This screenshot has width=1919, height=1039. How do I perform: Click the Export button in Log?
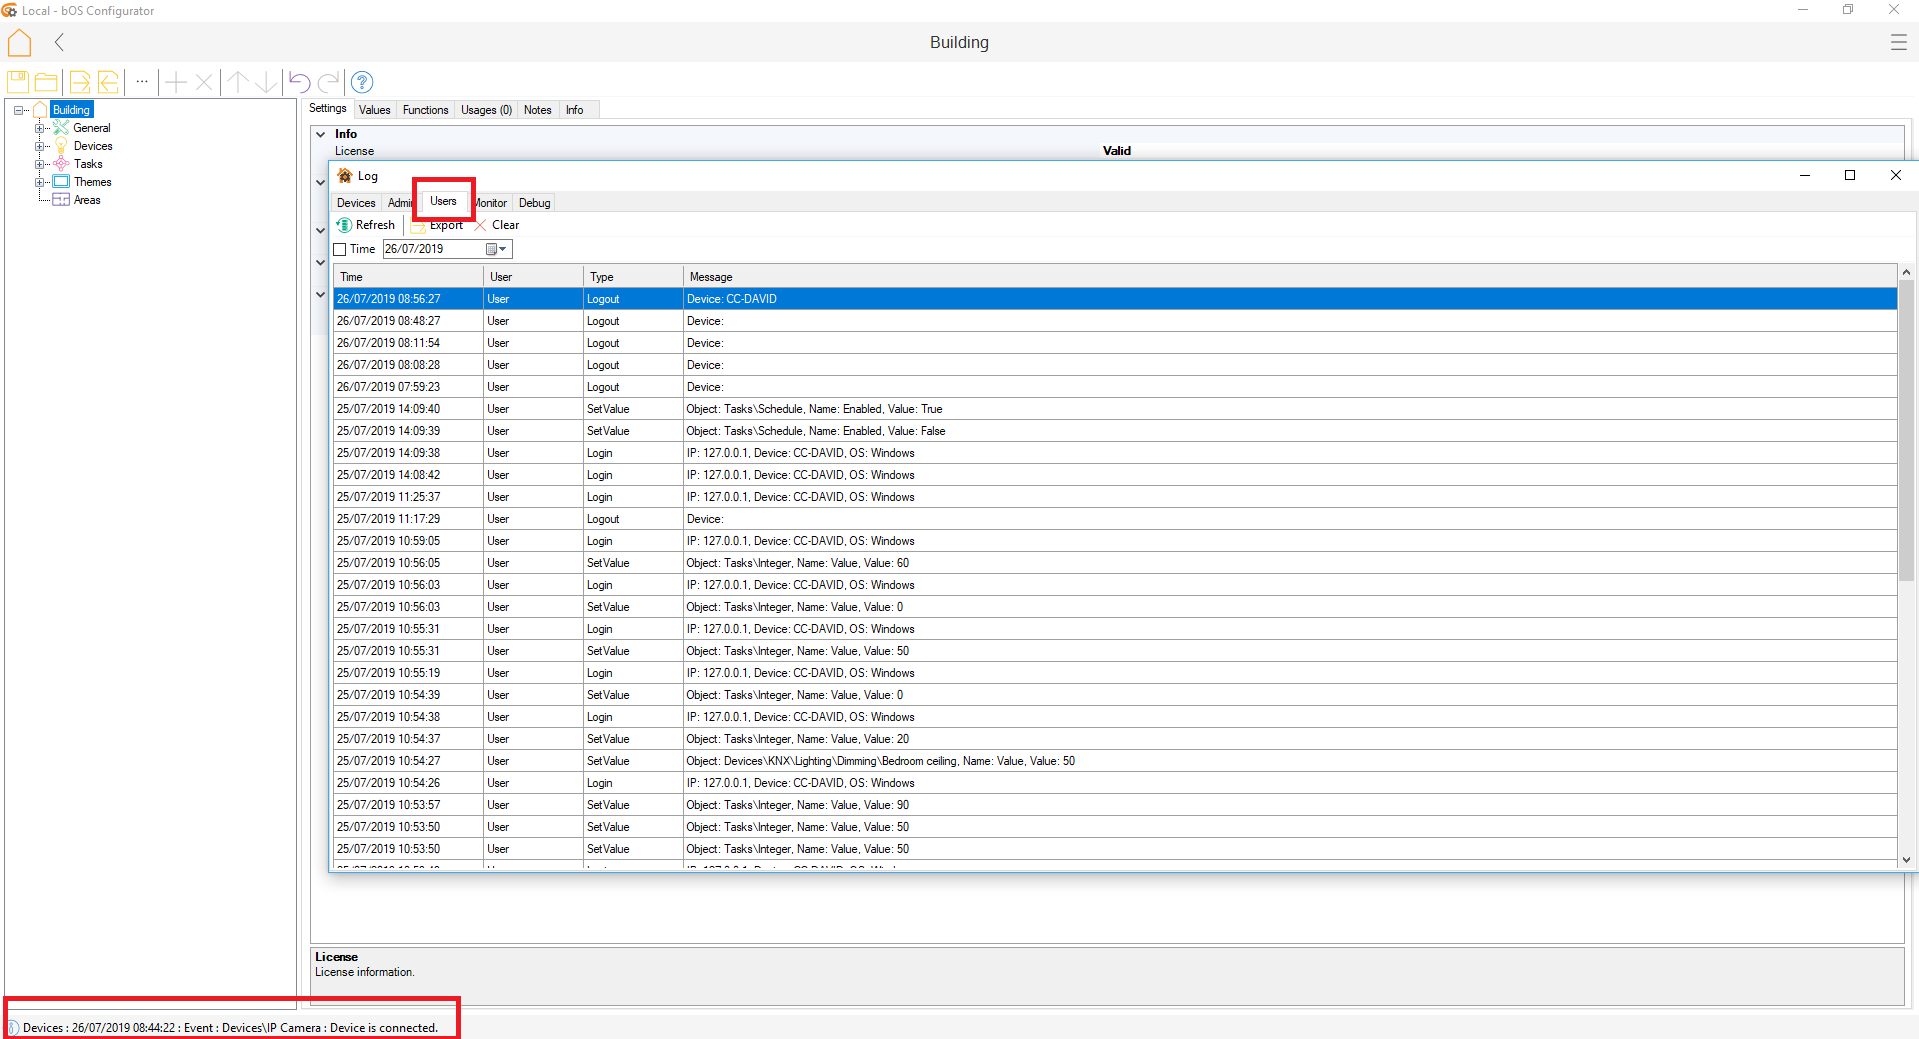pyautogui.click(x=439, y=226)
